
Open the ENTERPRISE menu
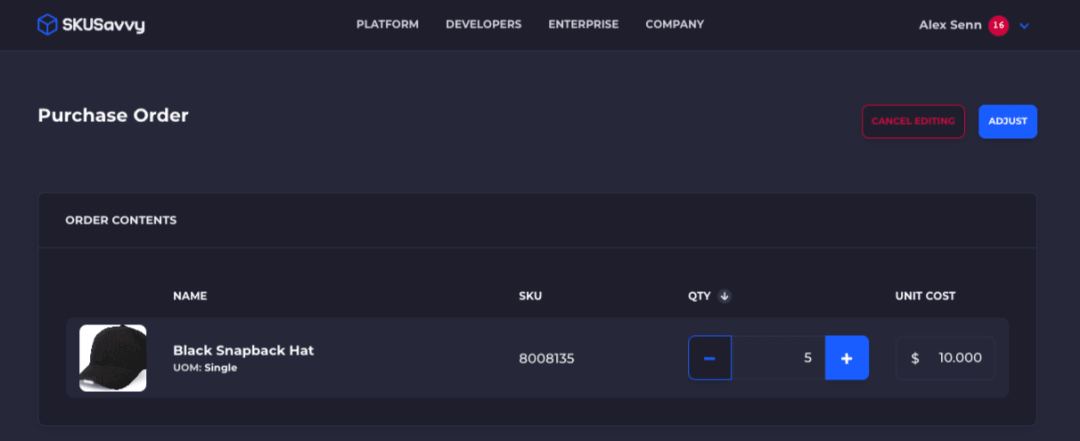click(583, 25)
